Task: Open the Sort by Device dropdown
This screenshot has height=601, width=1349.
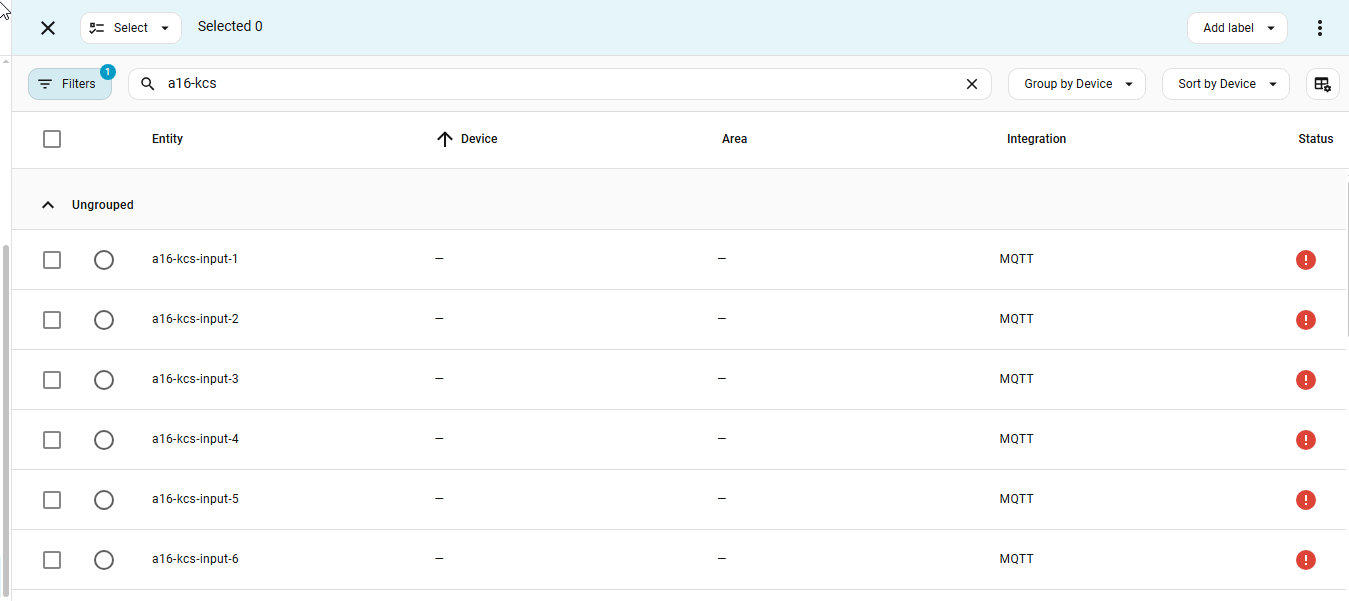Action: click(x=1225, y=84)
